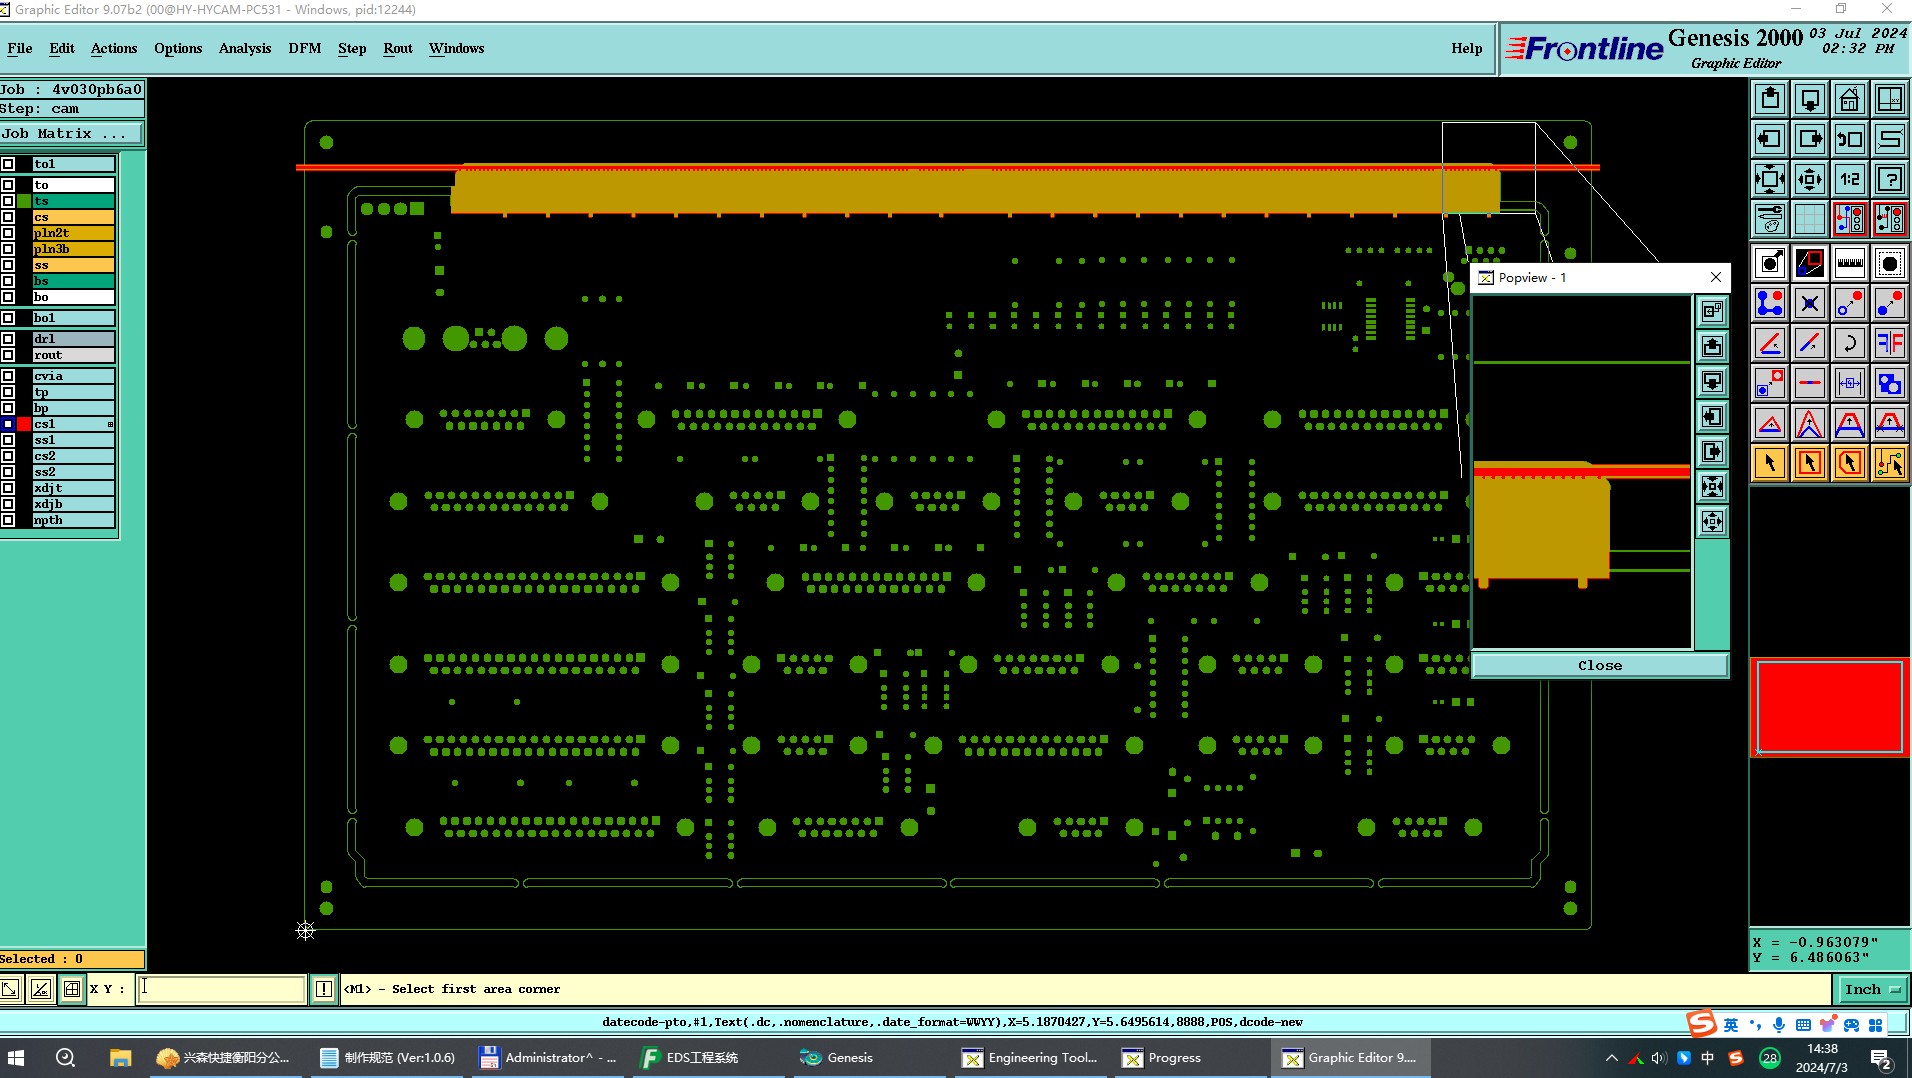Toggle the checkbox for layer ts
The height and width of the screenshot is (1078, 1912).
click(x=8, y=201)
